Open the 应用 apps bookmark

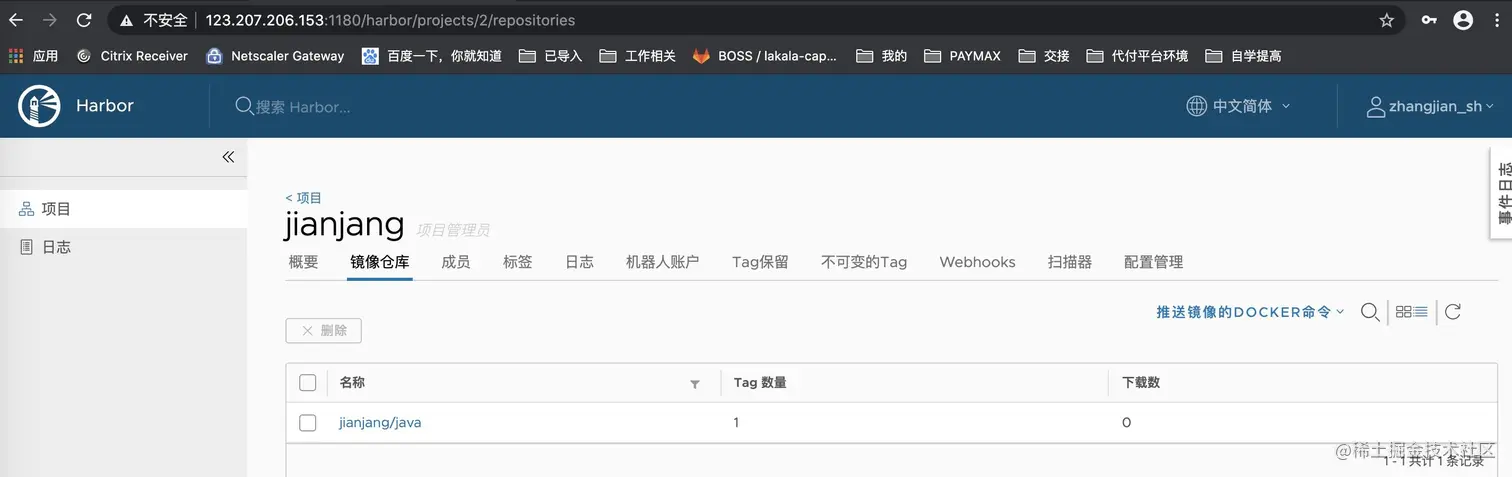pos(34,56)
